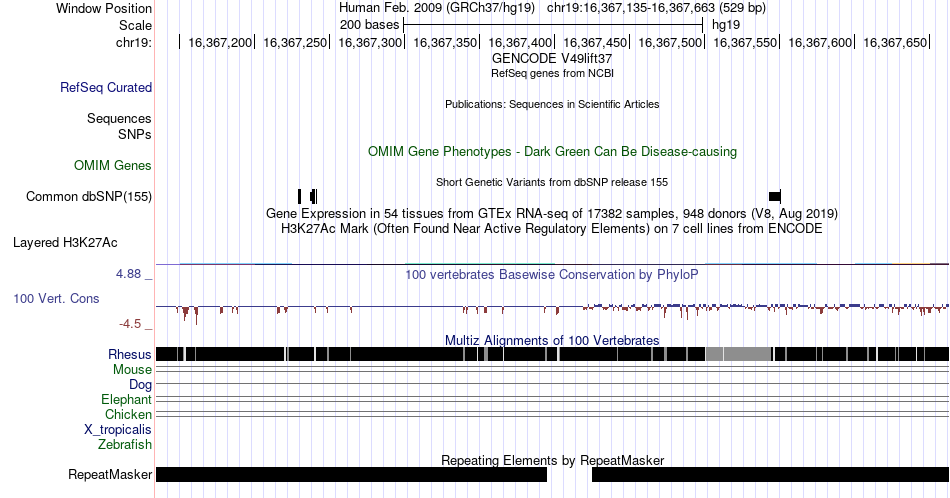Click 100 vertebrates Basewise Conservation by PhyloP title

[552, 274]
